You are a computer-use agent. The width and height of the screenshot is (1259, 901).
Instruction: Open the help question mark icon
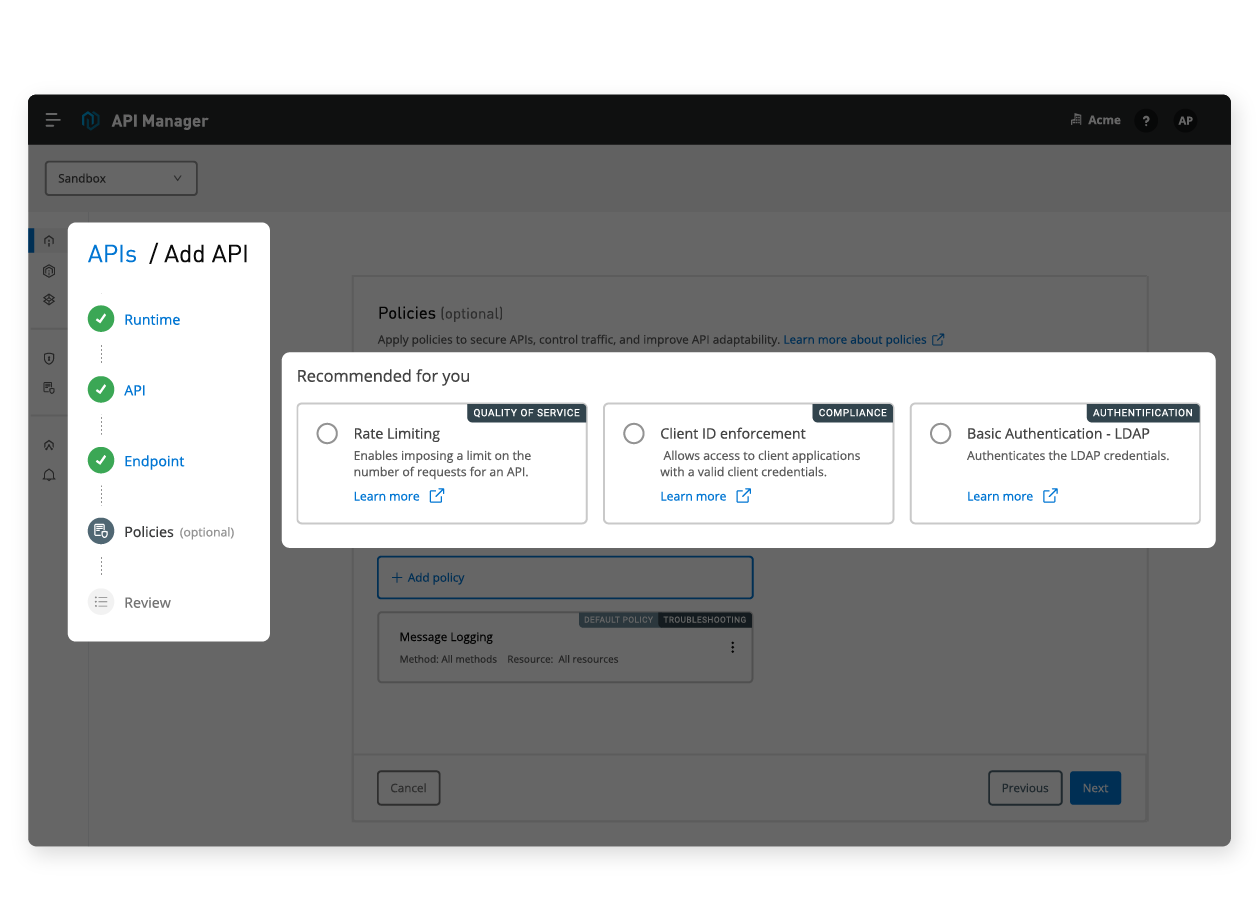pyautogui.click(x=1146, y=120)
